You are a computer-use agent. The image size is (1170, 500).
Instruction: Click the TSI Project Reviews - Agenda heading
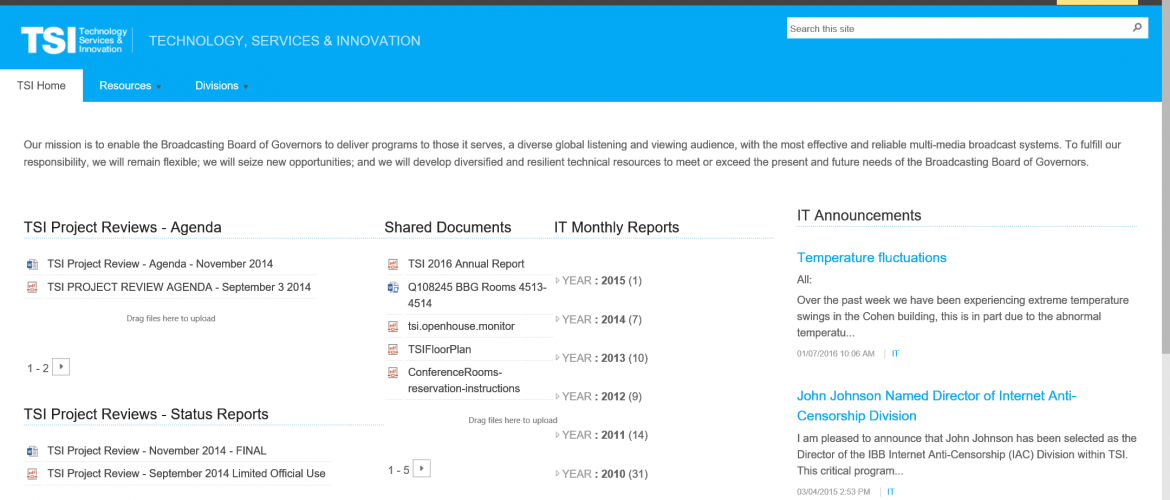coord(122,228)
